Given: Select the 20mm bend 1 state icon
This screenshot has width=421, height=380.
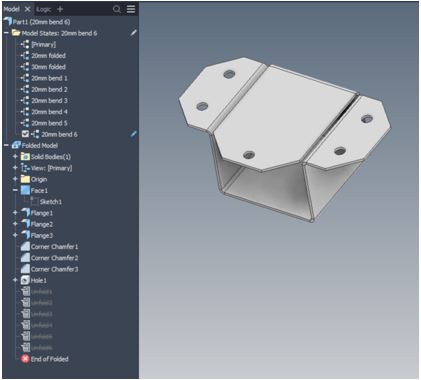Looking at the screenshot, I should (x=25, y=78).
